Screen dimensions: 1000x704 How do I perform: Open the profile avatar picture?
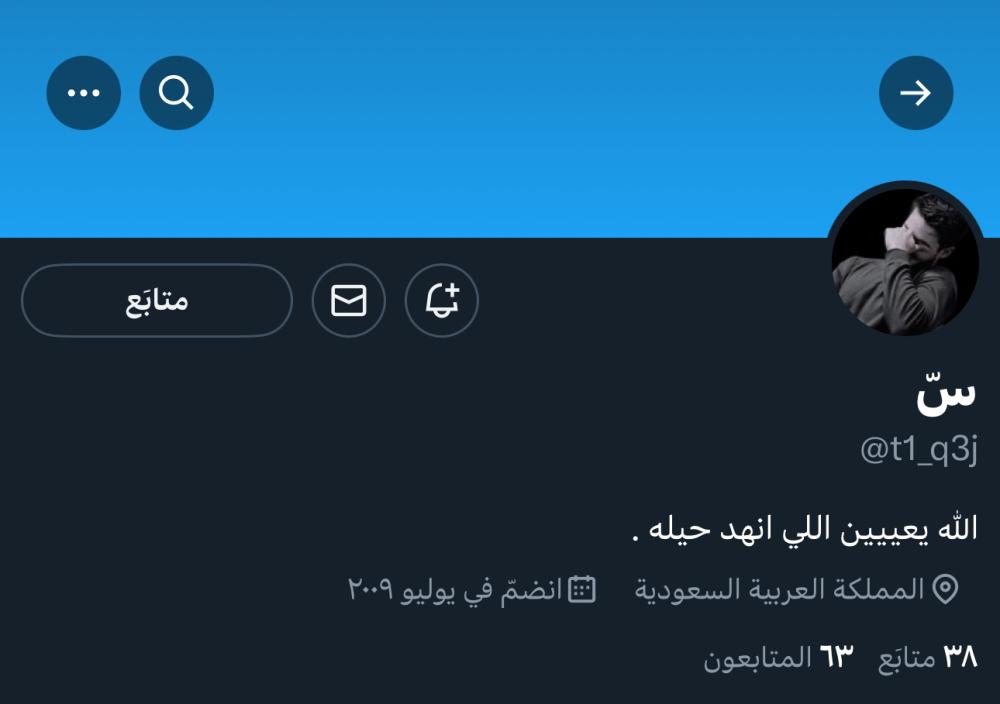pos(906,261)
